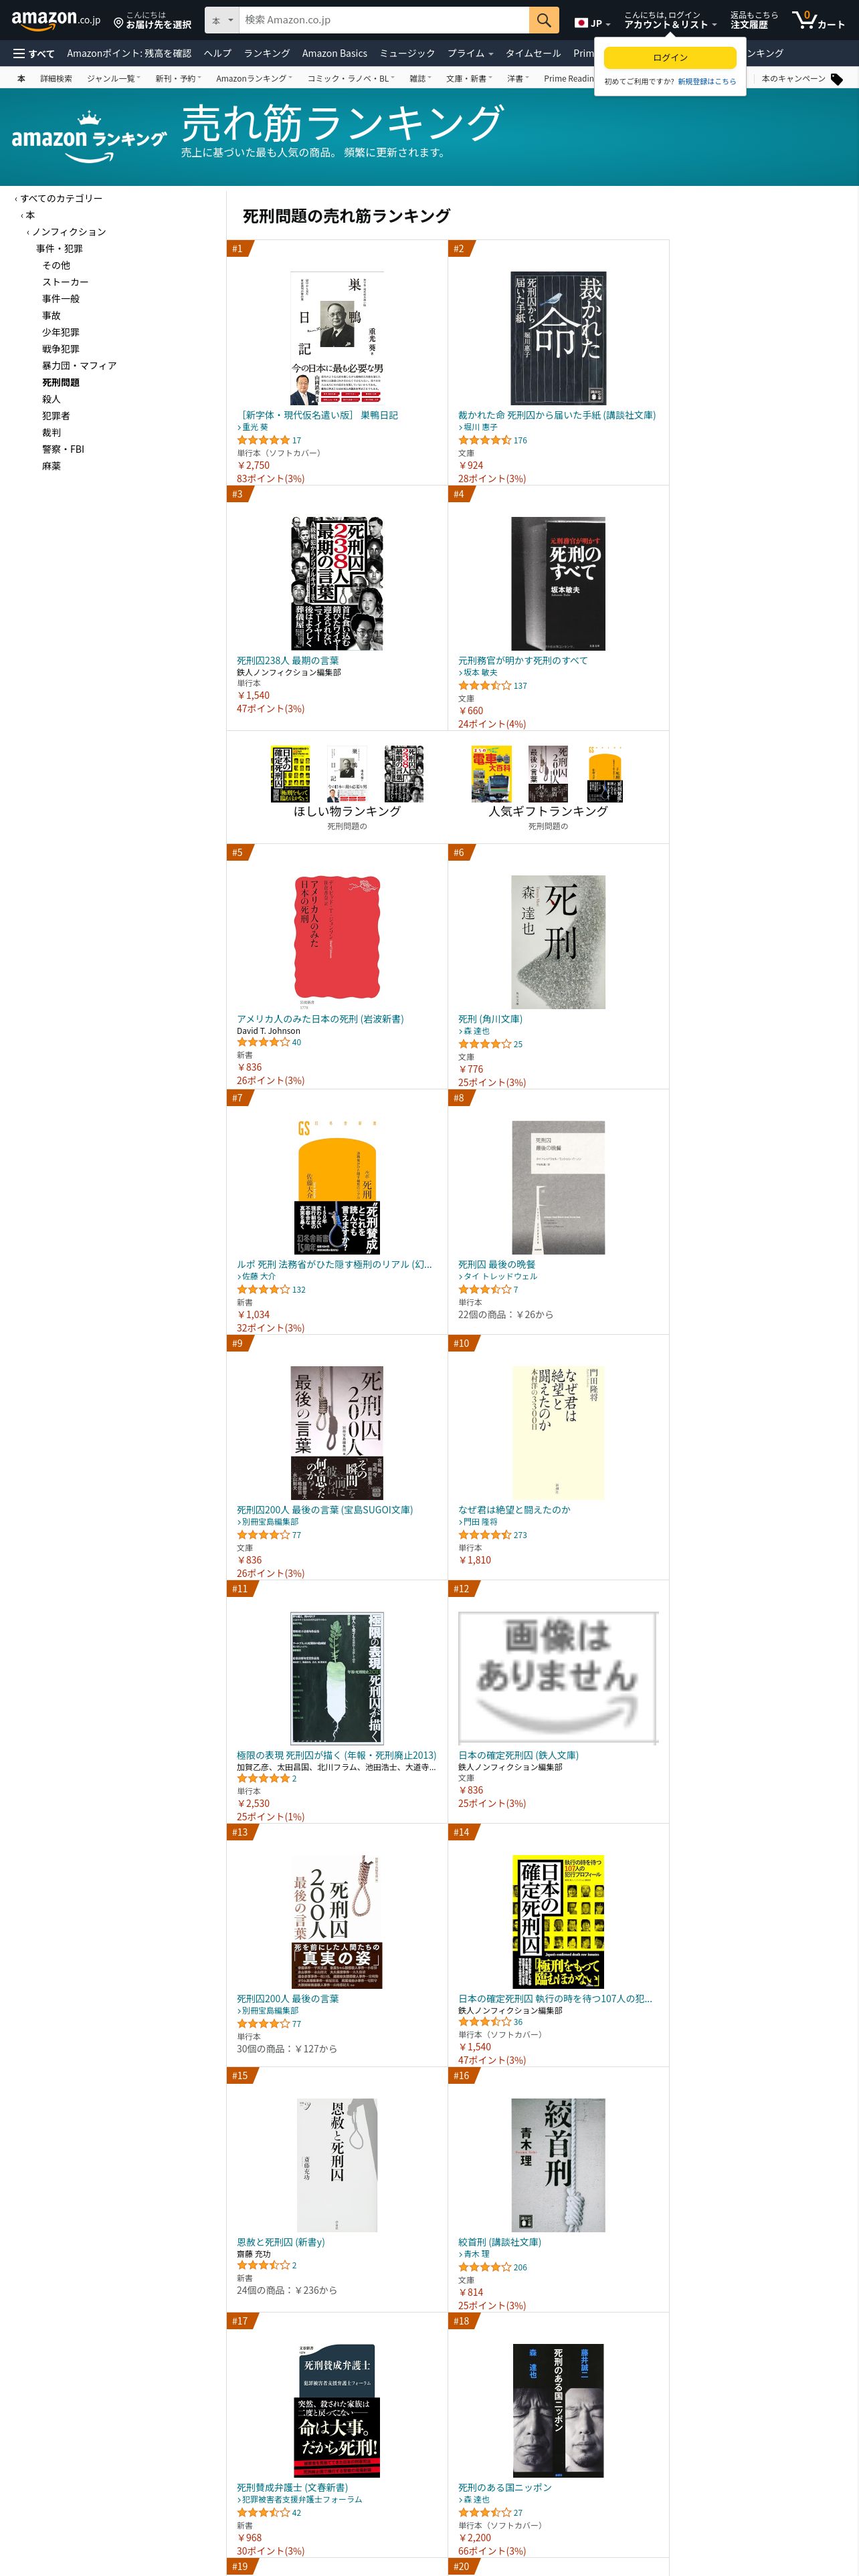Viewport: 859px width, 2576px height.
Task: Select the delivery location pin icon
Action: 118,22
